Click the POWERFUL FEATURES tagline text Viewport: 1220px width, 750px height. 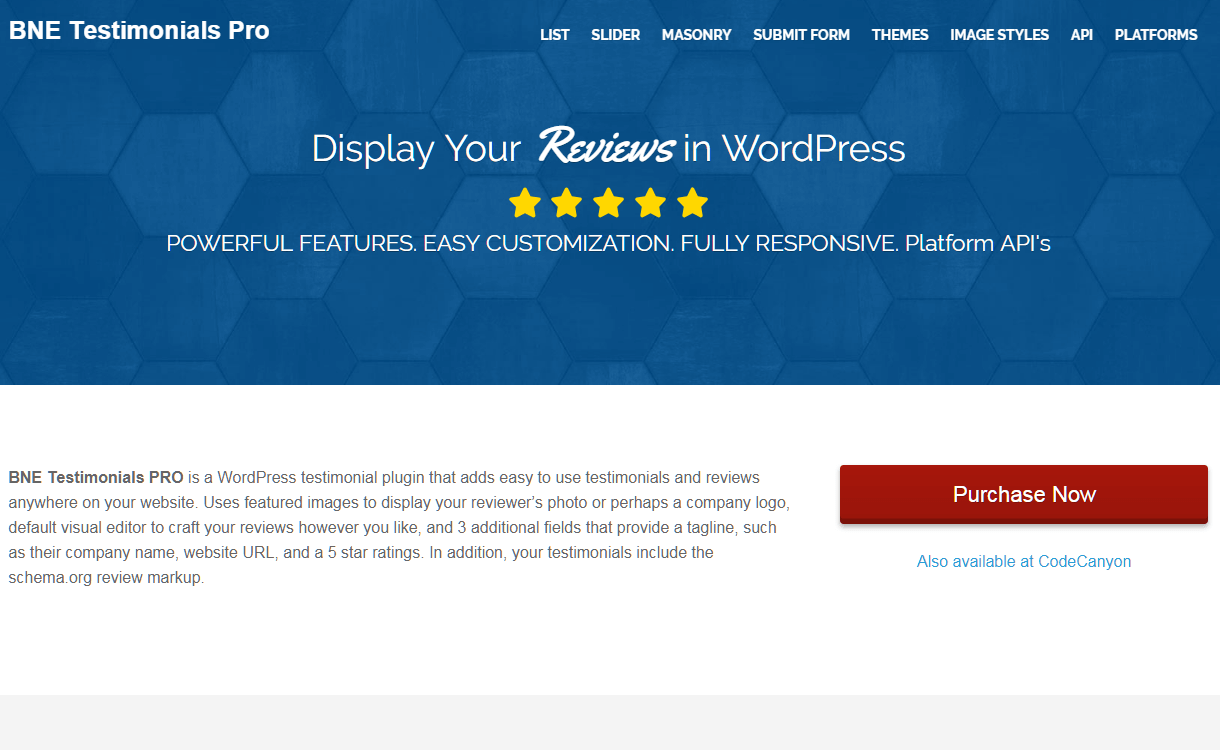(x=608, y=243)
